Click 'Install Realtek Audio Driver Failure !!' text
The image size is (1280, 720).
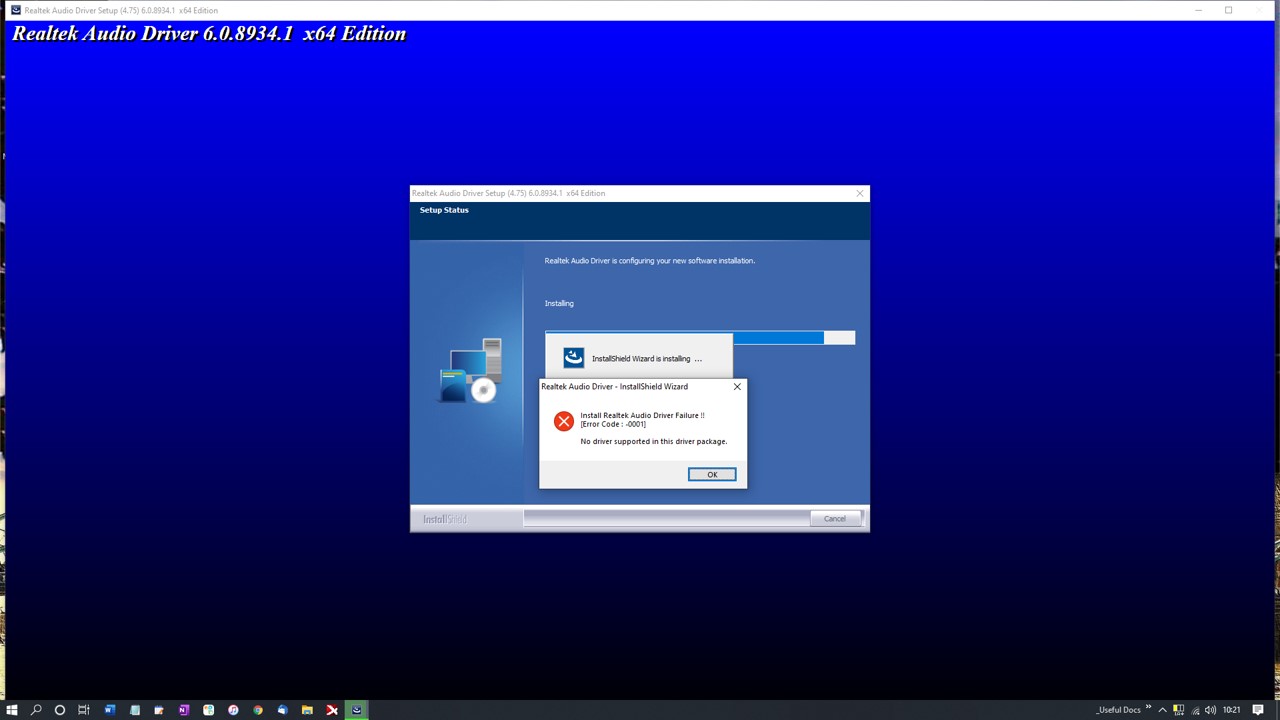642,415
